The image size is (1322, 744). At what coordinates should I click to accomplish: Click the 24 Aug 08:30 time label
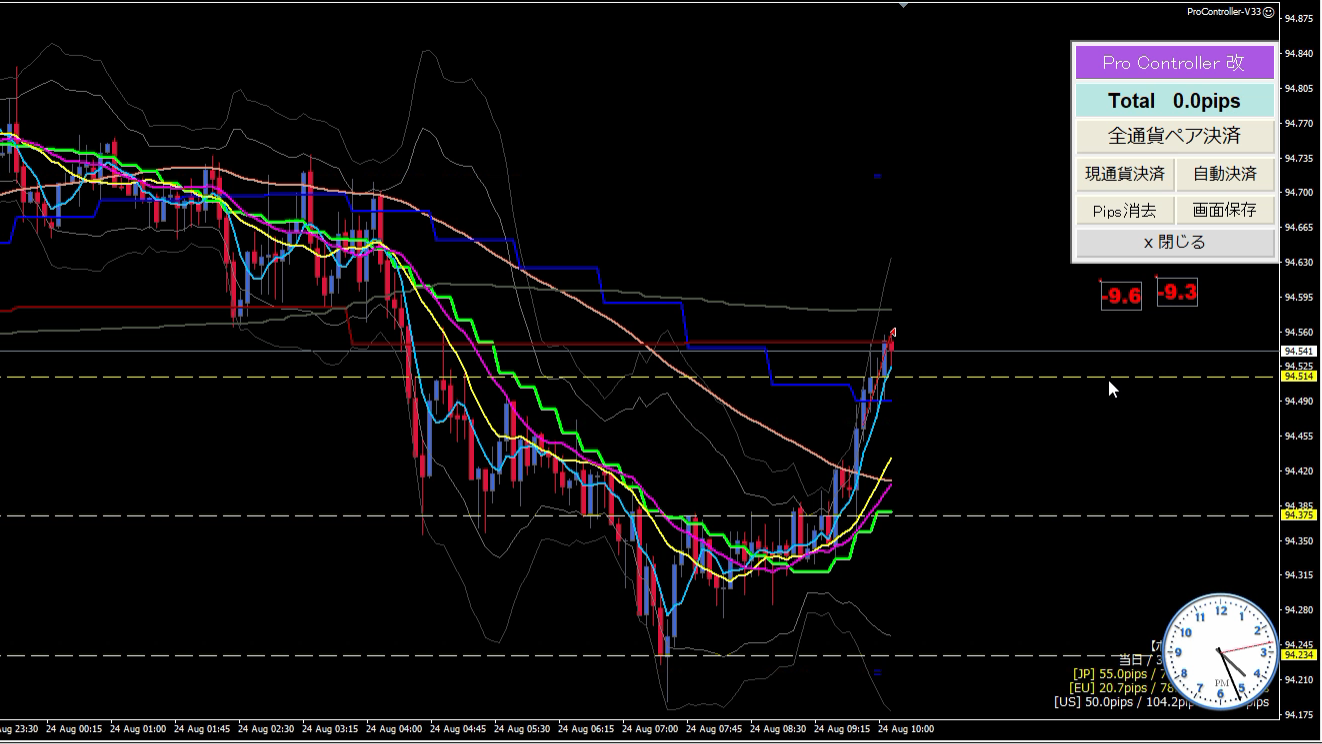click(x=778, y=729)
